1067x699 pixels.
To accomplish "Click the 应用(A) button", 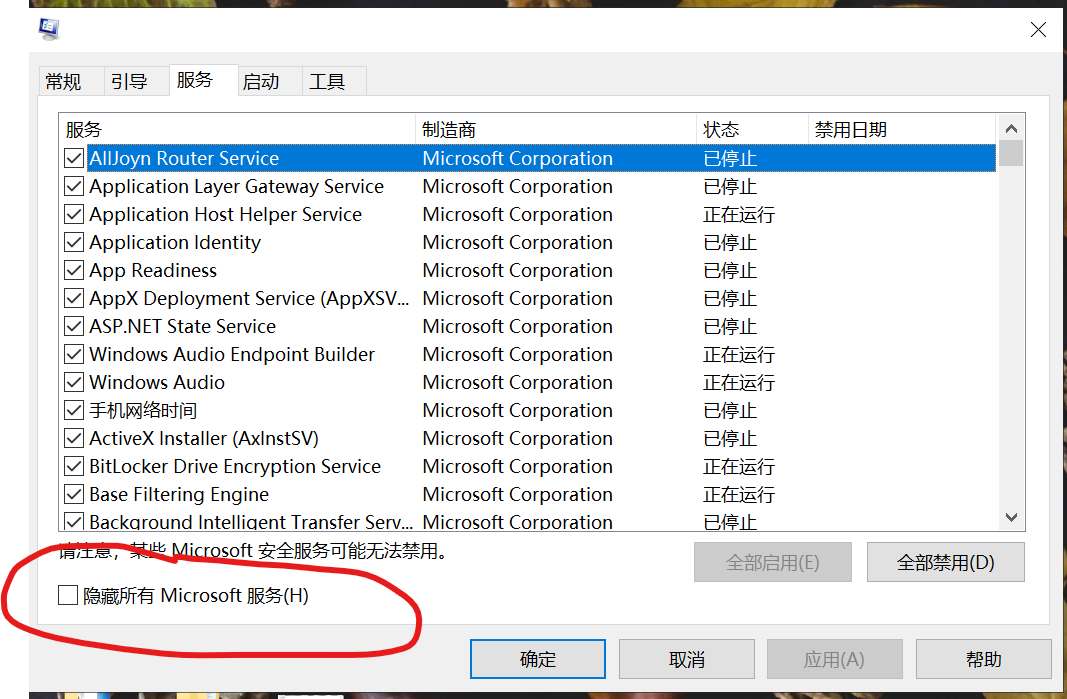I will 834,659.
